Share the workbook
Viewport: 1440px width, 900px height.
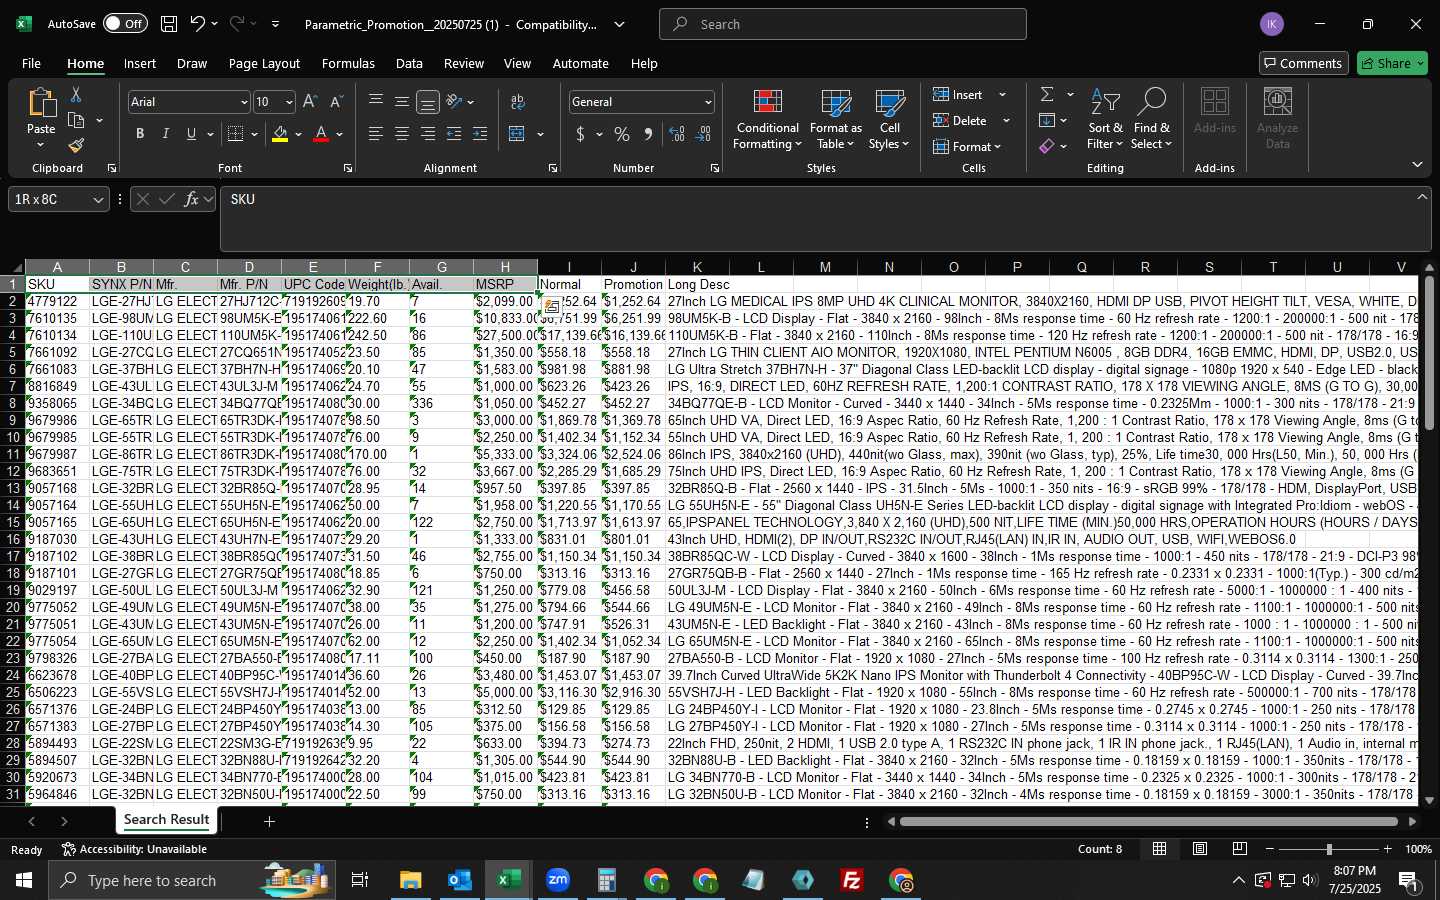tap(1392, 63)
